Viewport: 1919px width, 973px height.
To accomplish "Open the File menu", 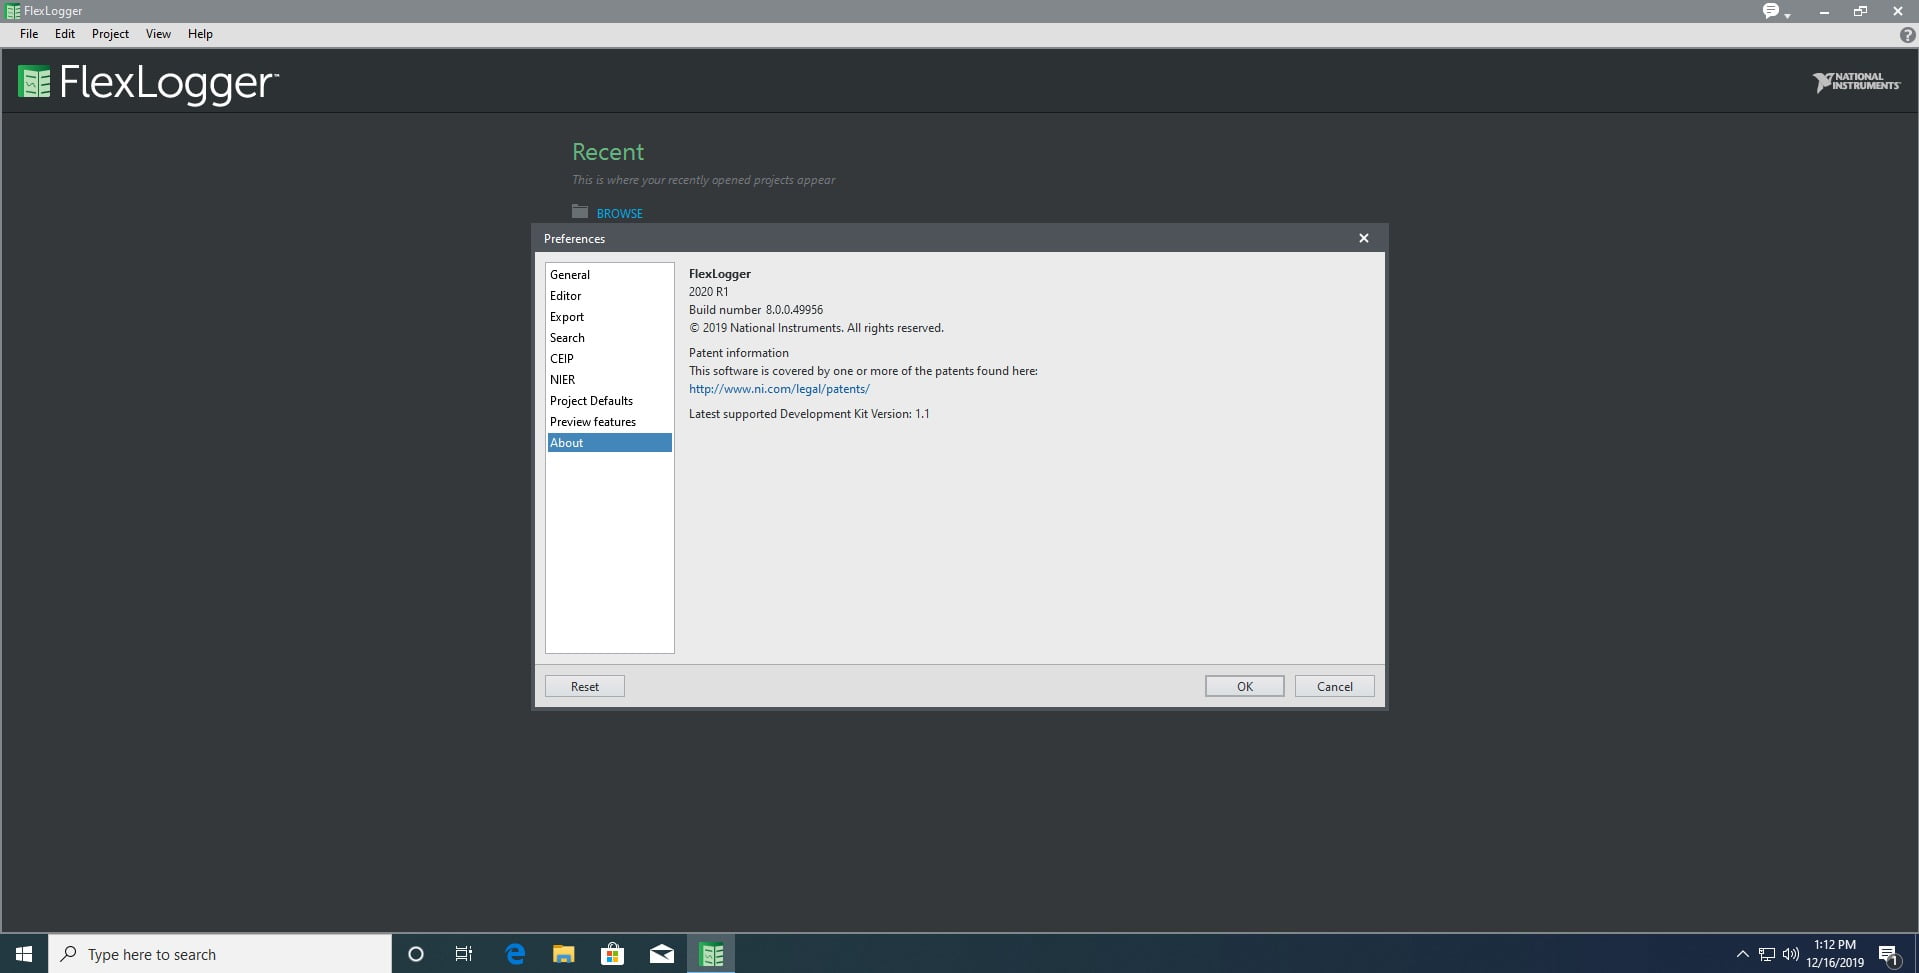I will (x=29, y=34).
